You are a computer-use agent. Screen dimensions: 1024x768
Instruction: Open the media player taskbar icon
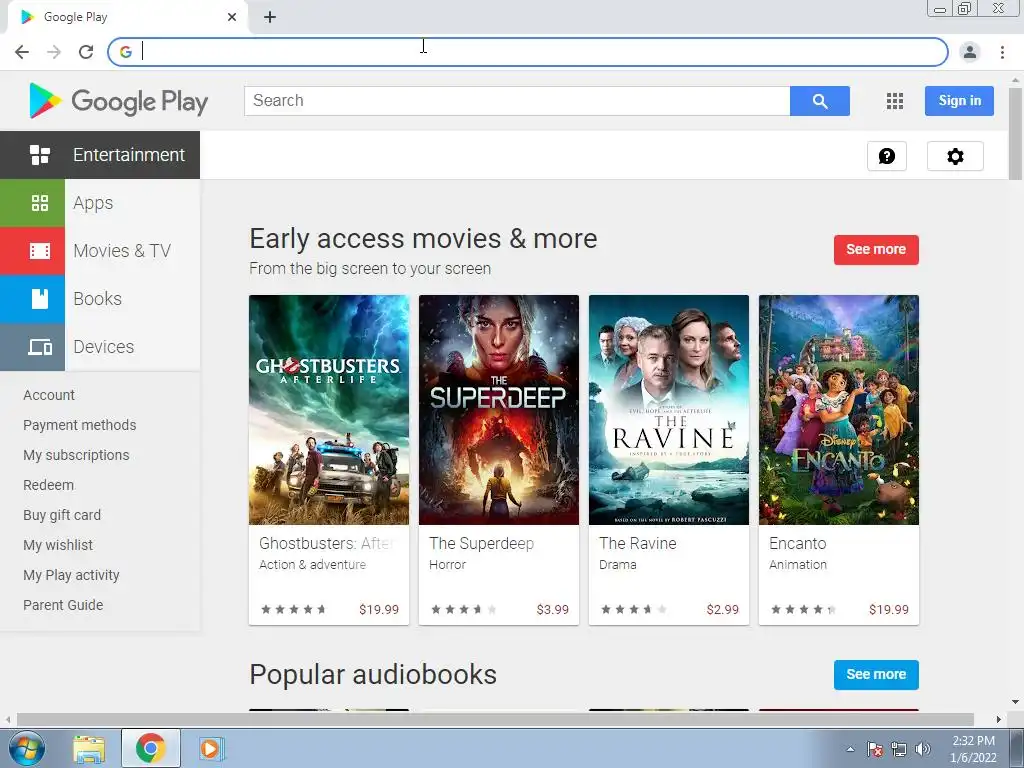click(x=211, y=748)
